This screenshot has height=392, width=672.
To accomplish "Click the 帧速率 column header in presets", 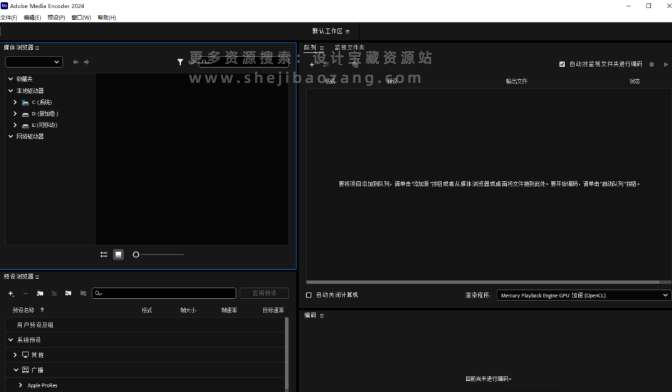I will [229, 310].
